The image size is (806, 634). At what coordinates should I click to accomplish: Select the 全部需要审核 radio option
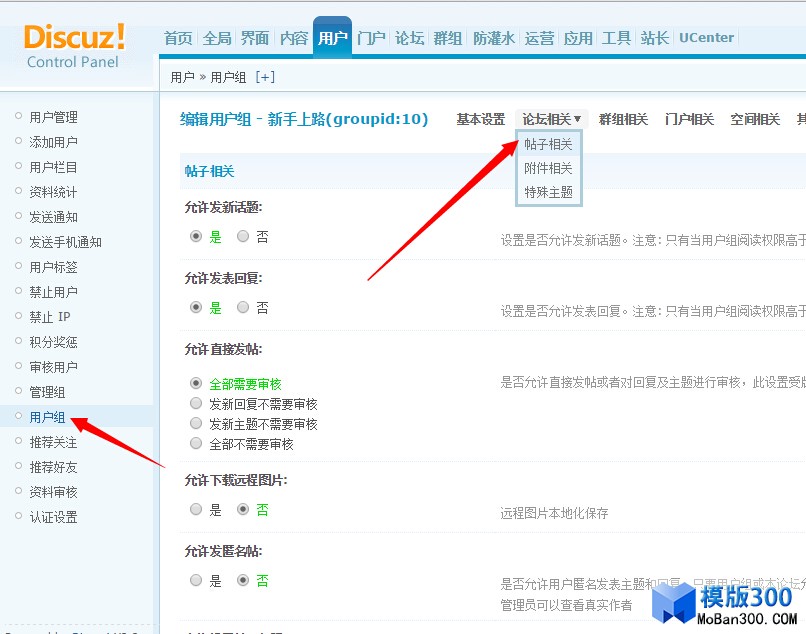point(196,384)
